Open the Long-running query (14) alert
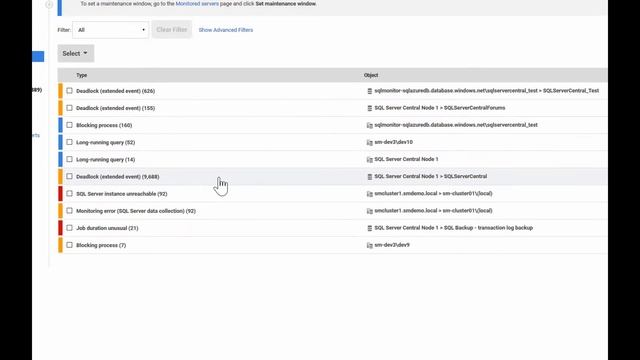This screenshot has height=360, width=640. click(x=106, y=160)
